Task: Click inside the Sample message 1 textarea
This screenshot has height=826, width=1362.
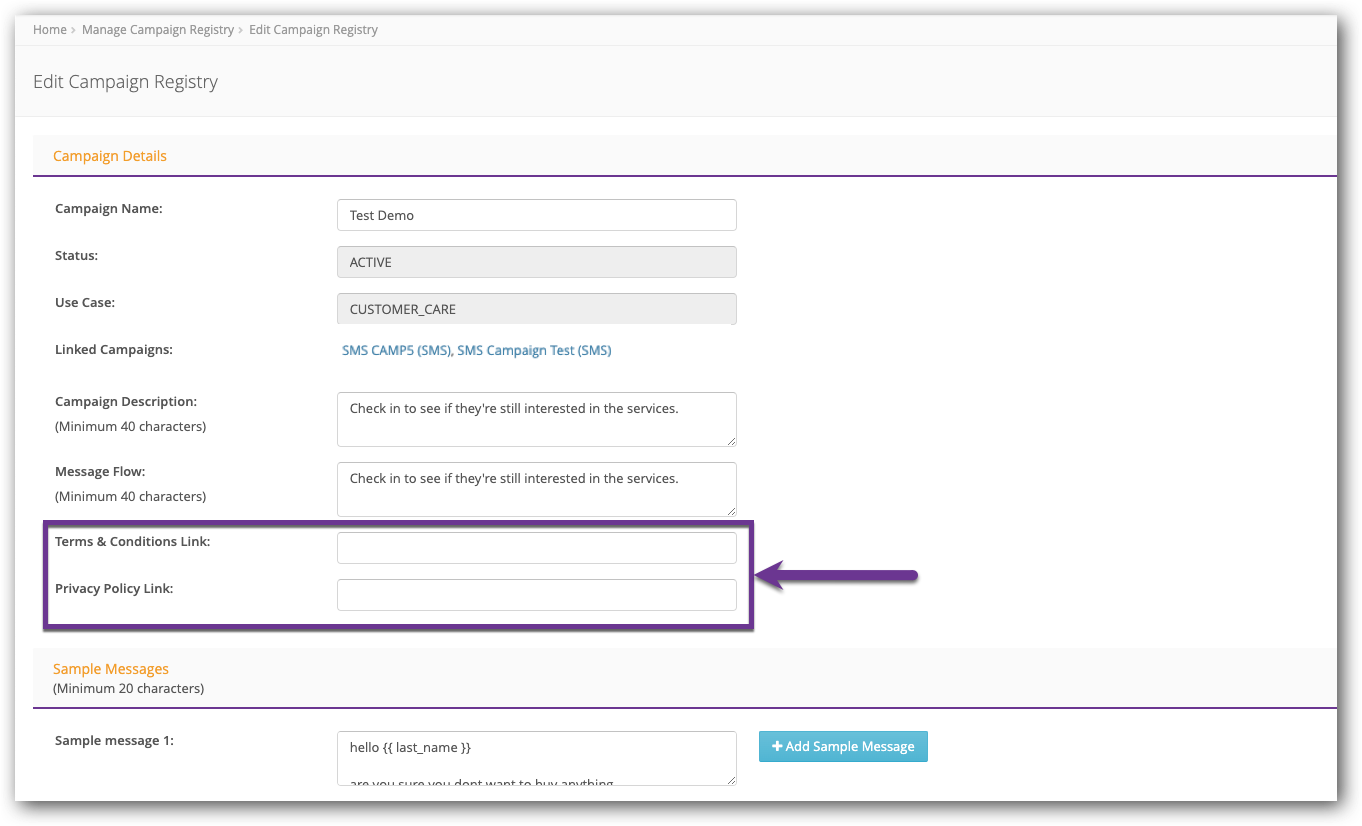Action: 536,755
